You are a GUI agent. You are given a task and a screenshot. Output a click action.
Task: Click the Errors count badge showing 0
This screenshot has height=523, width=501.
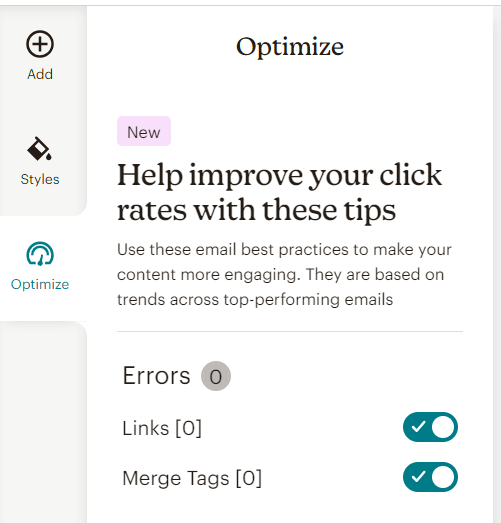(x=216, y=376)
